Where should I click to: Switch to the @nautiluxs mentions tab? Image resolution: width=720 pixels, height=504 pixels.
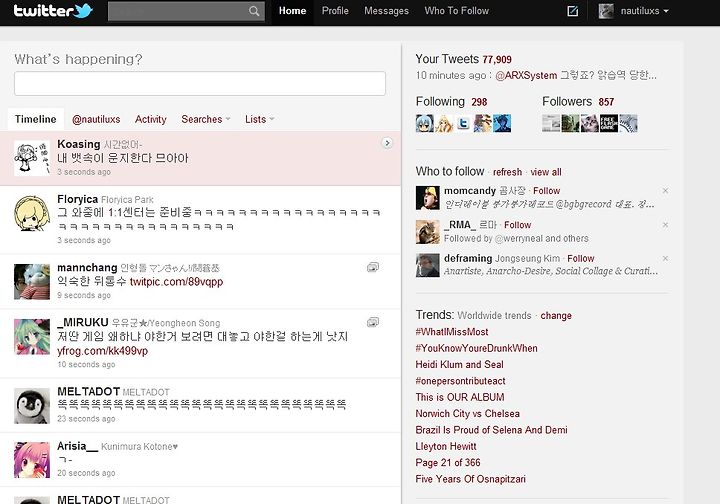(96, 119)
